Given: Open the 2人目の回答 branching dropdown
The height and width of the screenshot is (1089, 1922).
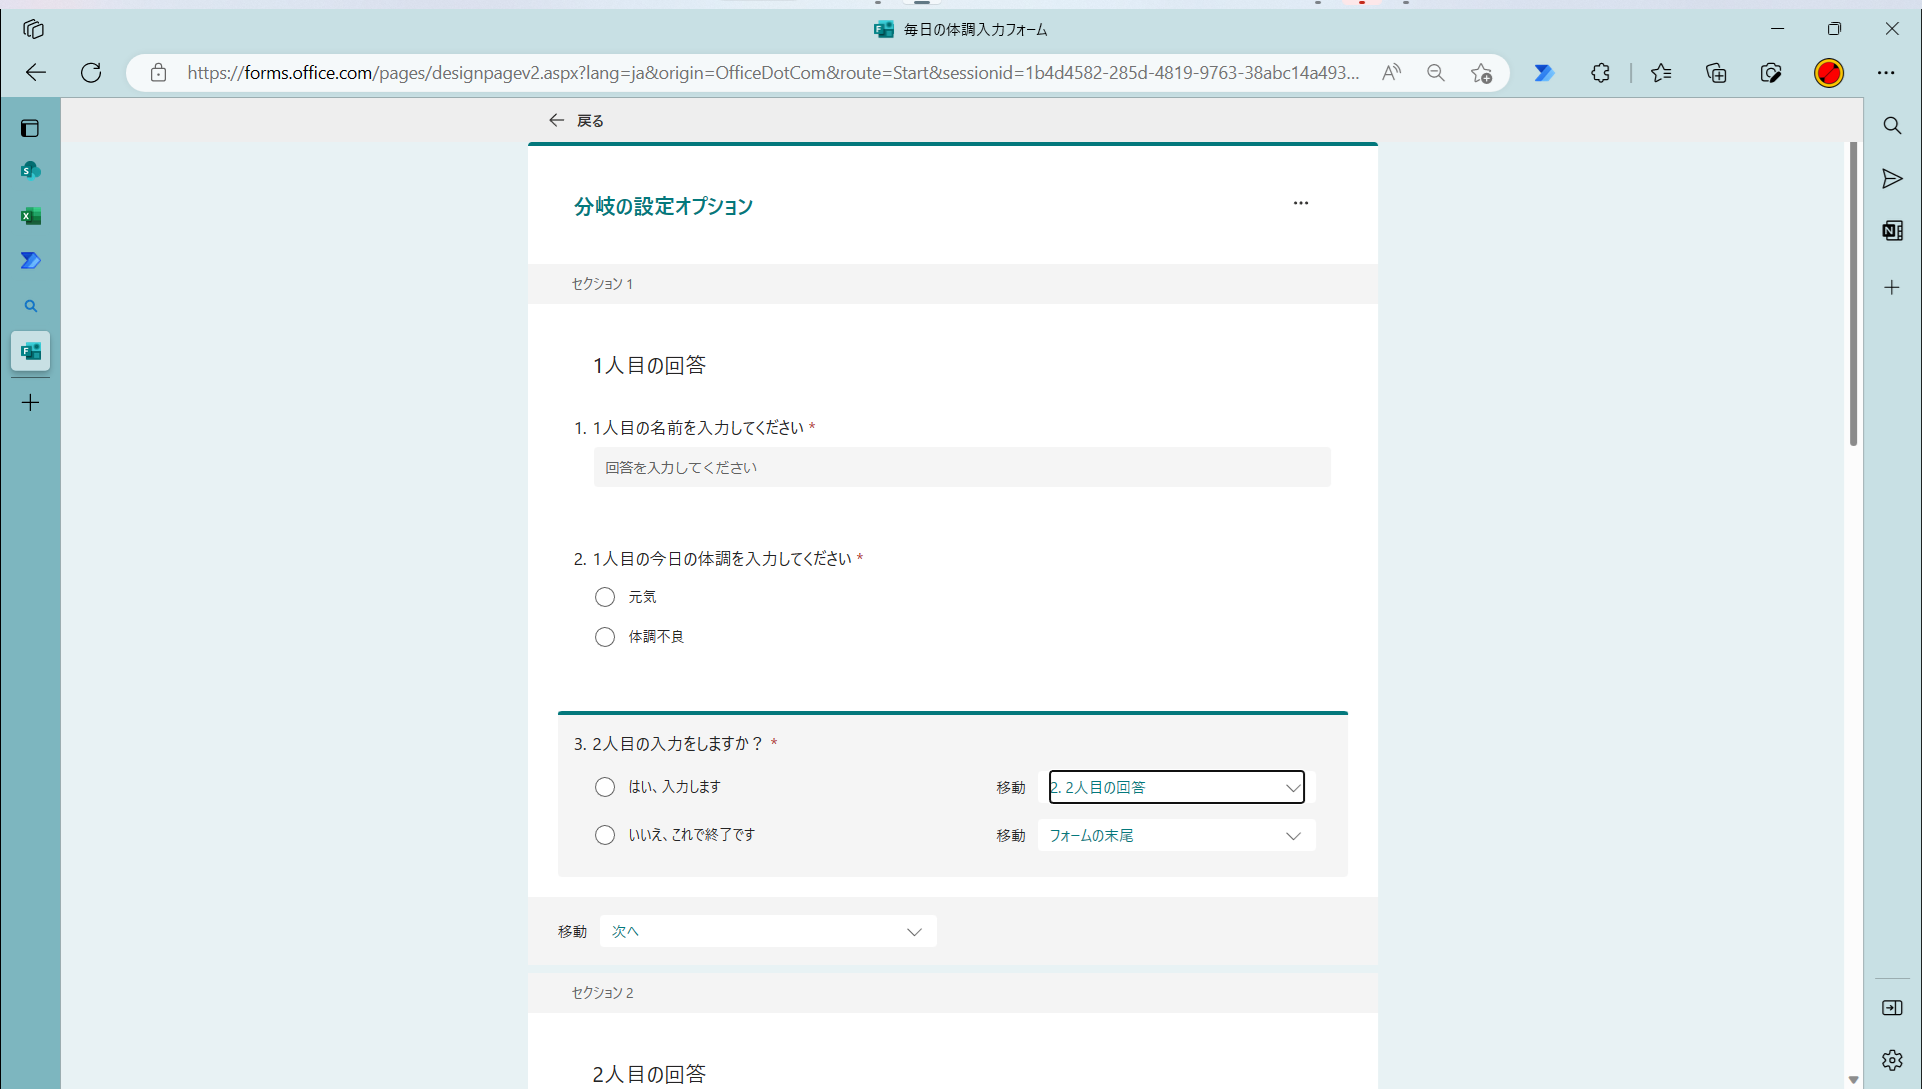Looking at the screenshot, I should pos(1176,787).
